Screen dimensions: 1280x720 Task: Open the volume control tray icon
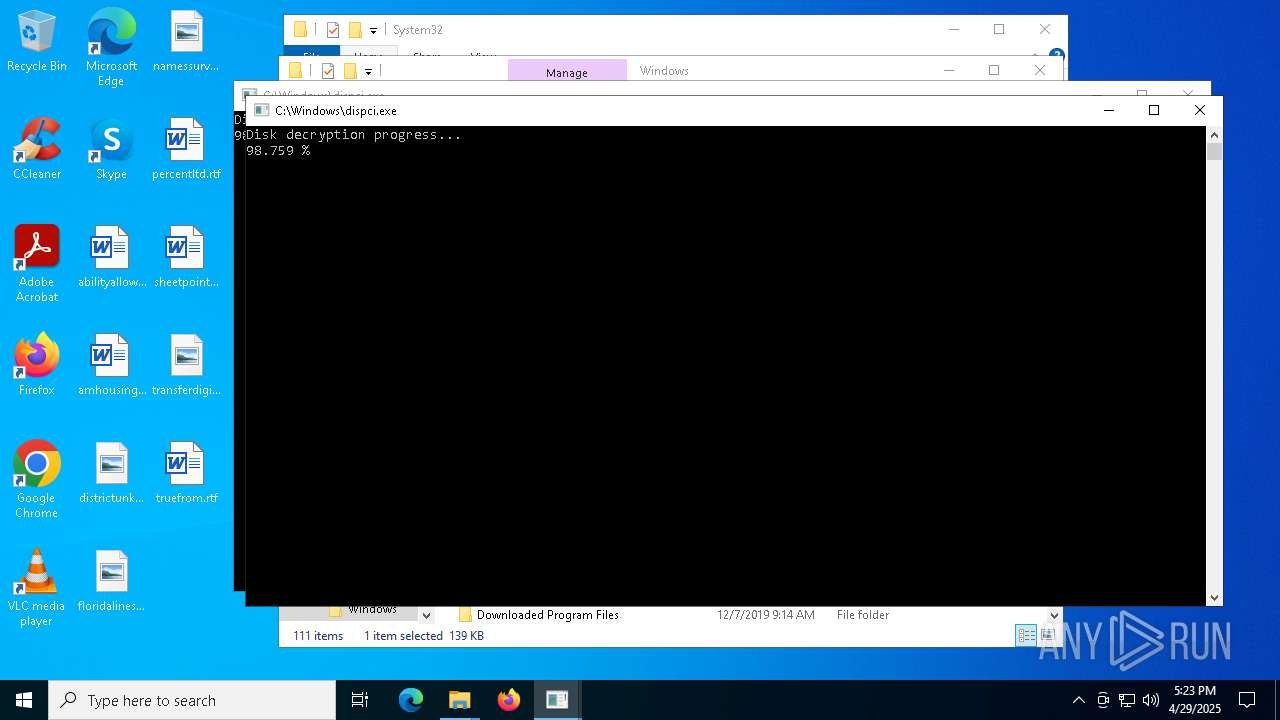click(1151, 700)
